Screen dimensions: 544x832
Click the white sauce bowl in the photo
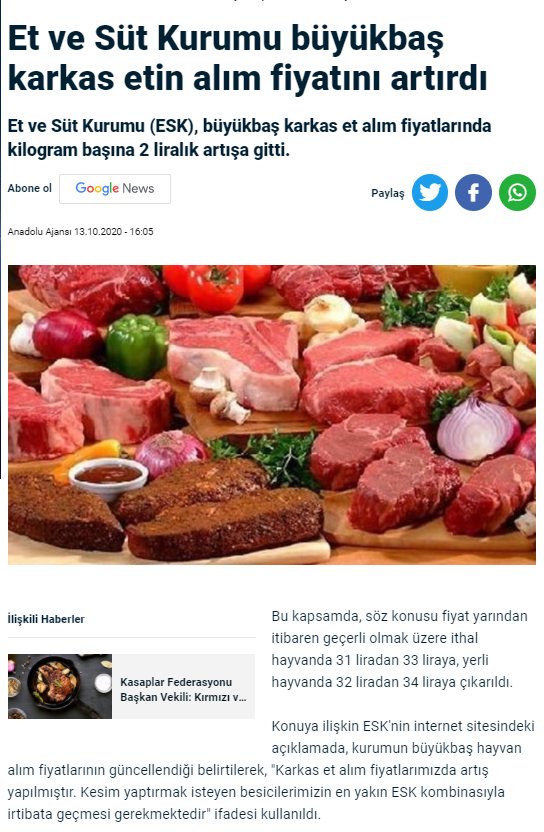click(108, 479)
